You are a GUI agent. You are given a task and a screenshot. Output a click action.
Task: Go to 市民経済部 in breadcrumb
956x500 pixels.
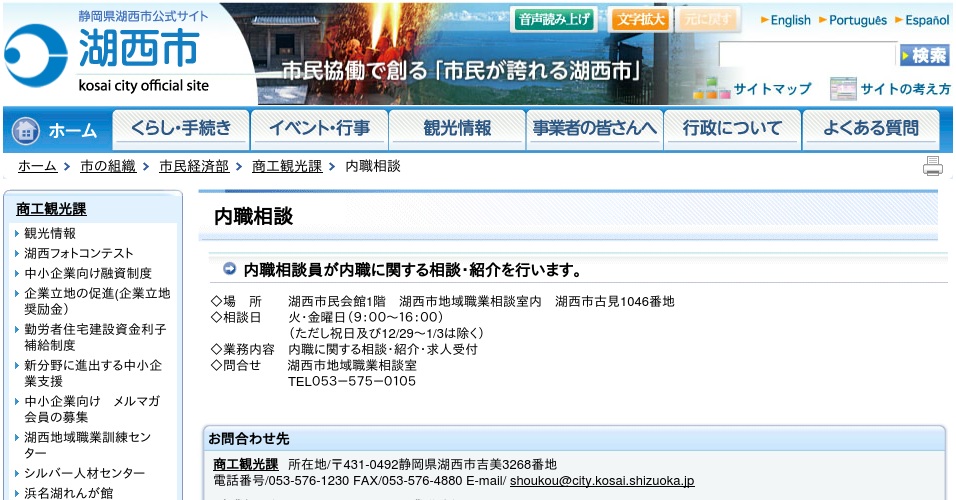click(x=194, y=167)
